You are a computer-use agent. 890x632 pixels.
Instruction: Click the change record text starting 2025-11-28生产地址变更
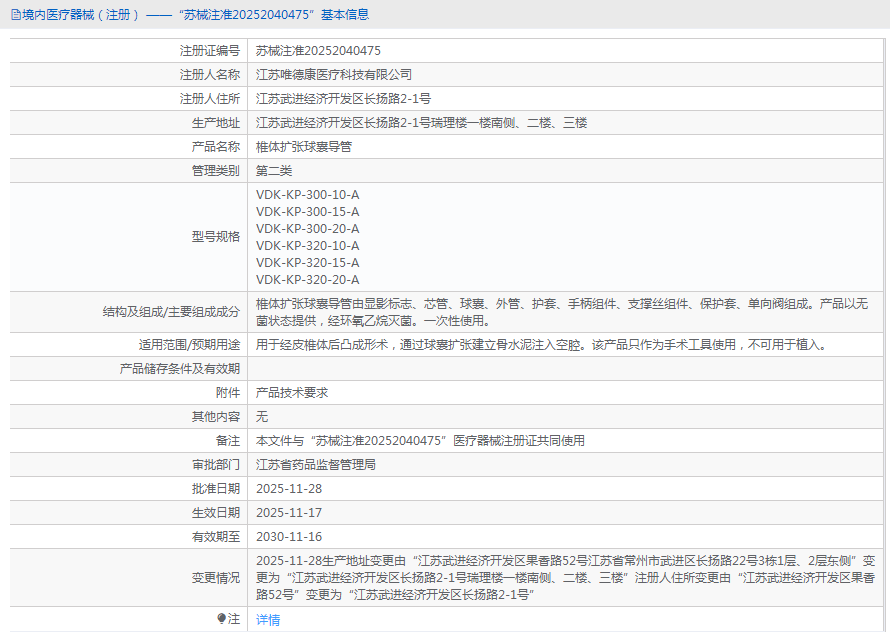coord(565,577)
